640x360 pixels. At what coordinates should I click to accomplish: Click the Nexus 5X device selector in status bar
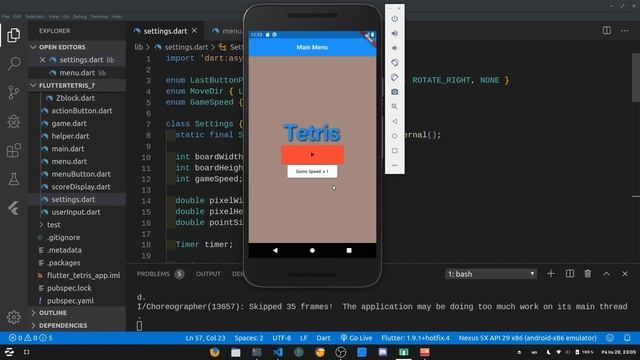(x=527, y=338)
